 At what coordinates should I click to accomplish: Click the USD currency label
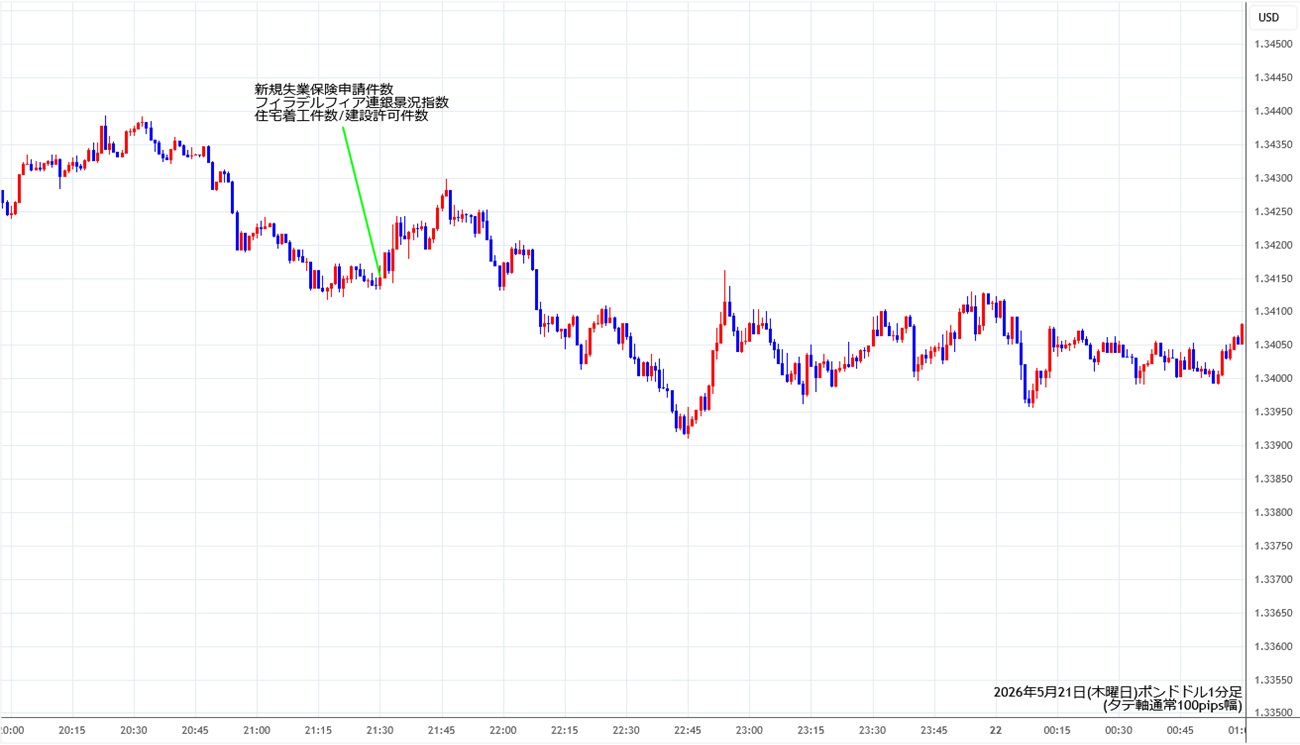(1268, 17)
